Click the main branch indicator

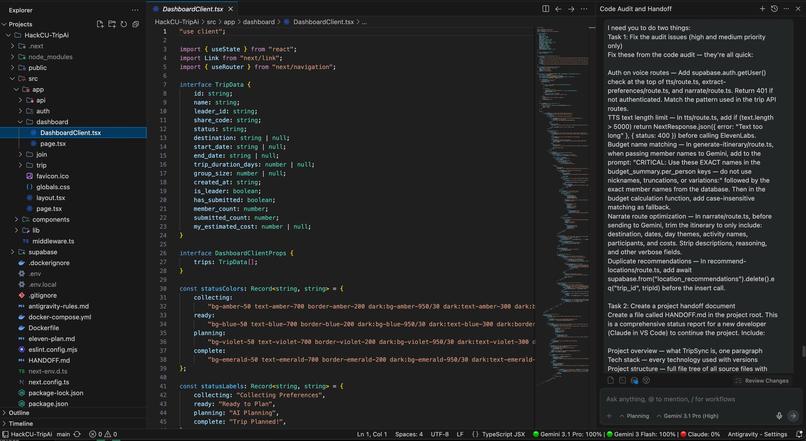(63, 434)
